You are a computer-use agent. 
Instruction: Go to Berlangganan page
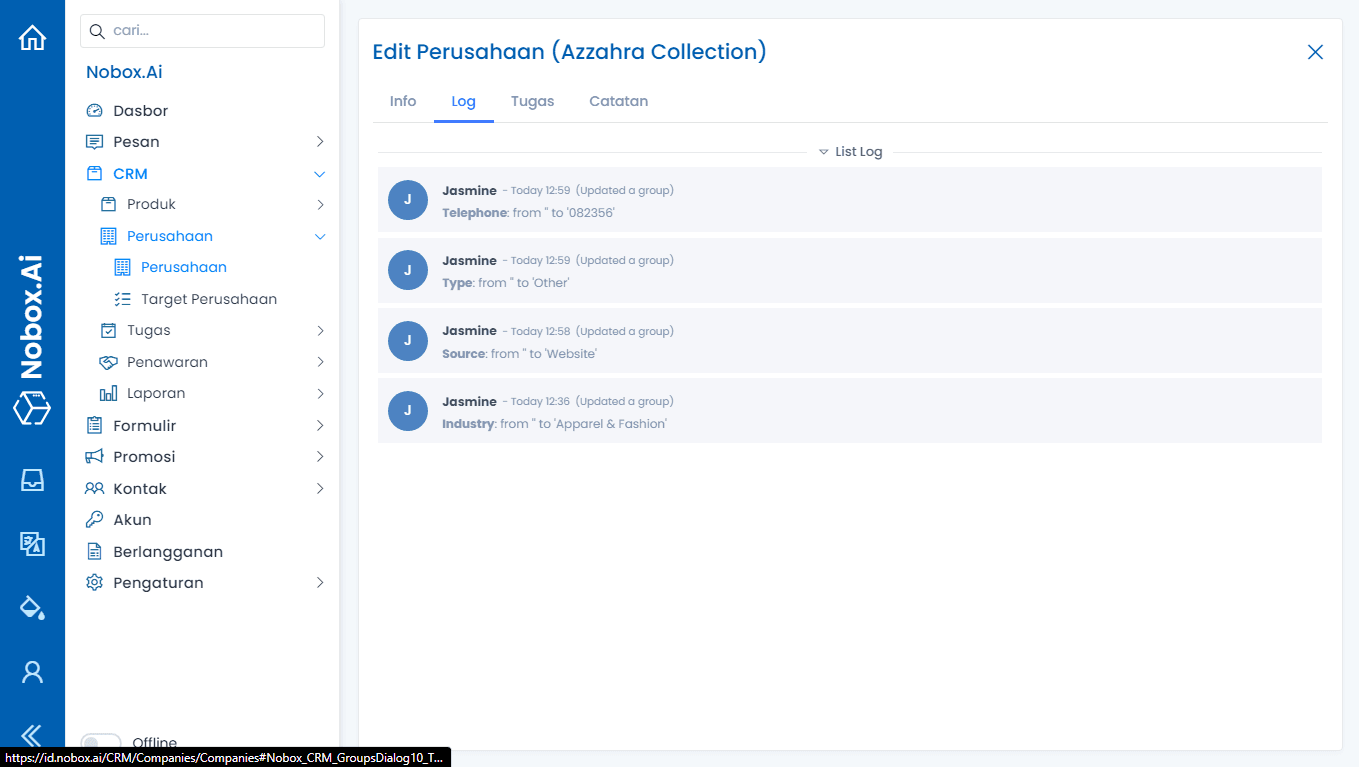point(167,552)
